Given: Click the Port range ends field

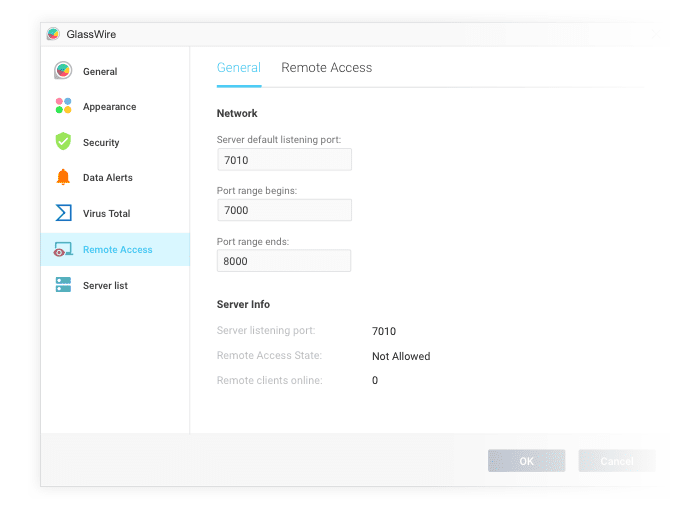Looking at the screenshot, I should tap(284, 261).
